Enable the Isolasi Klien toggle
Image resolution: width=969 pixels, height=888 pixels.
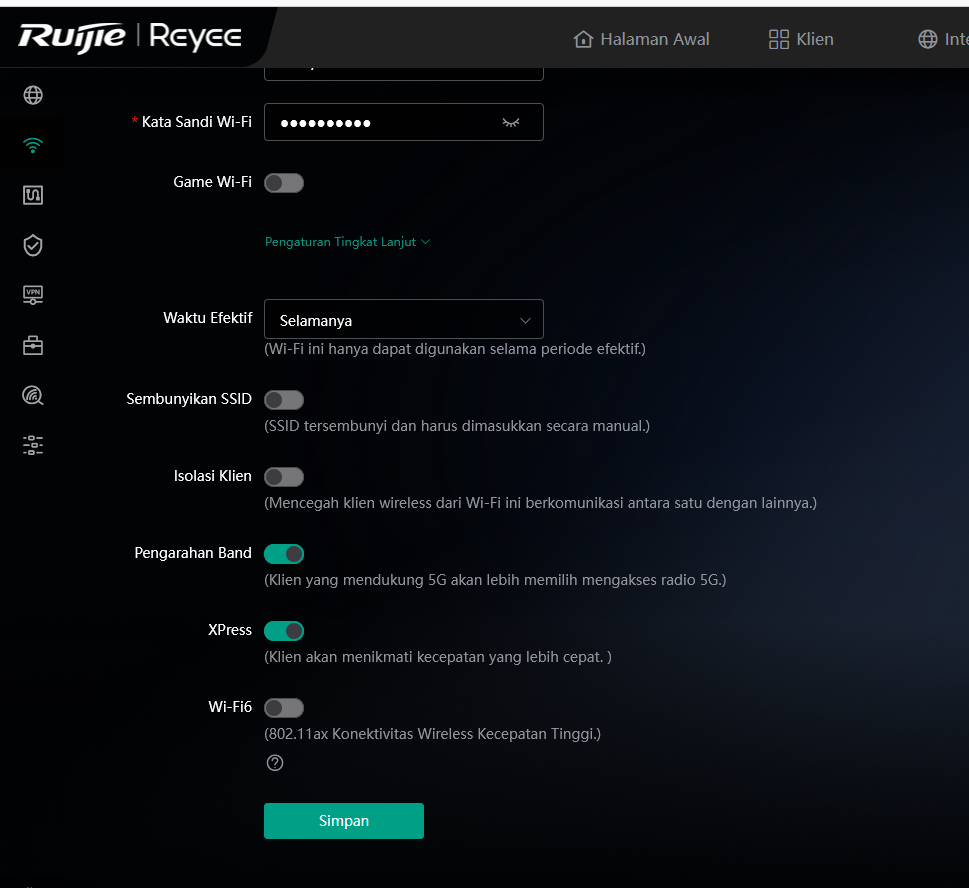[x=284, y=477]
